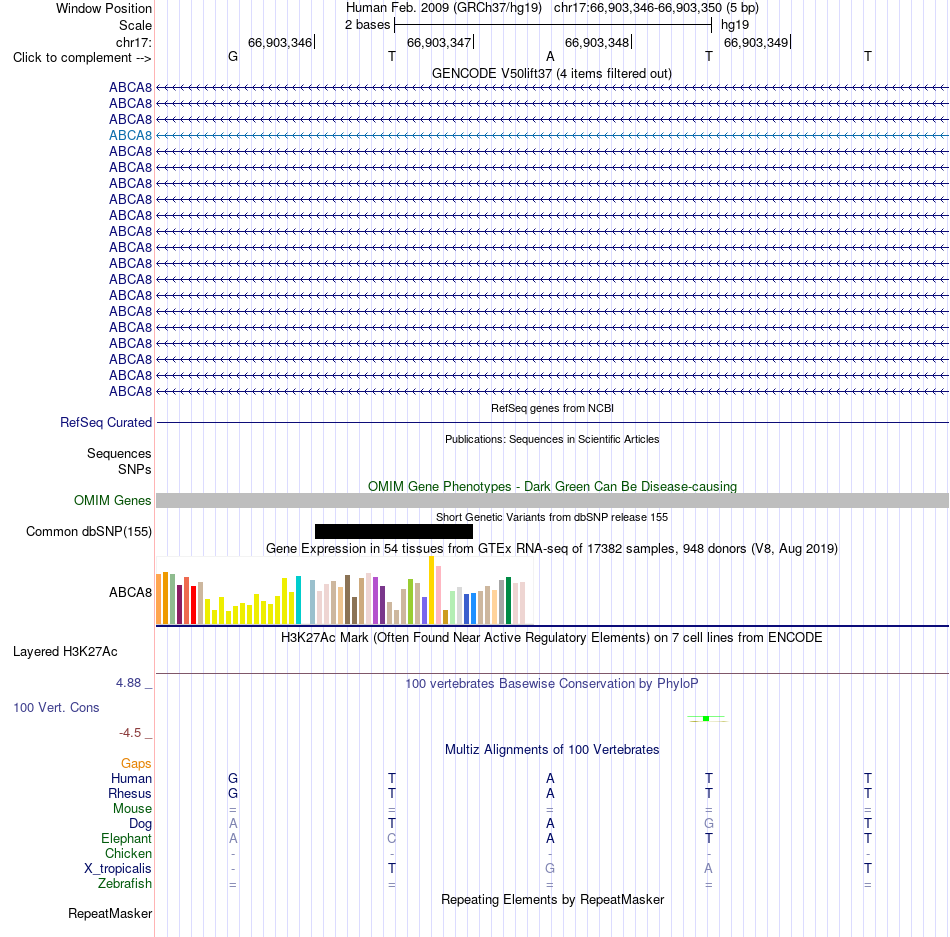Click the Common dbSNP(155) label
The height and width of the screenshot is (937, 950).
(88, 531)
